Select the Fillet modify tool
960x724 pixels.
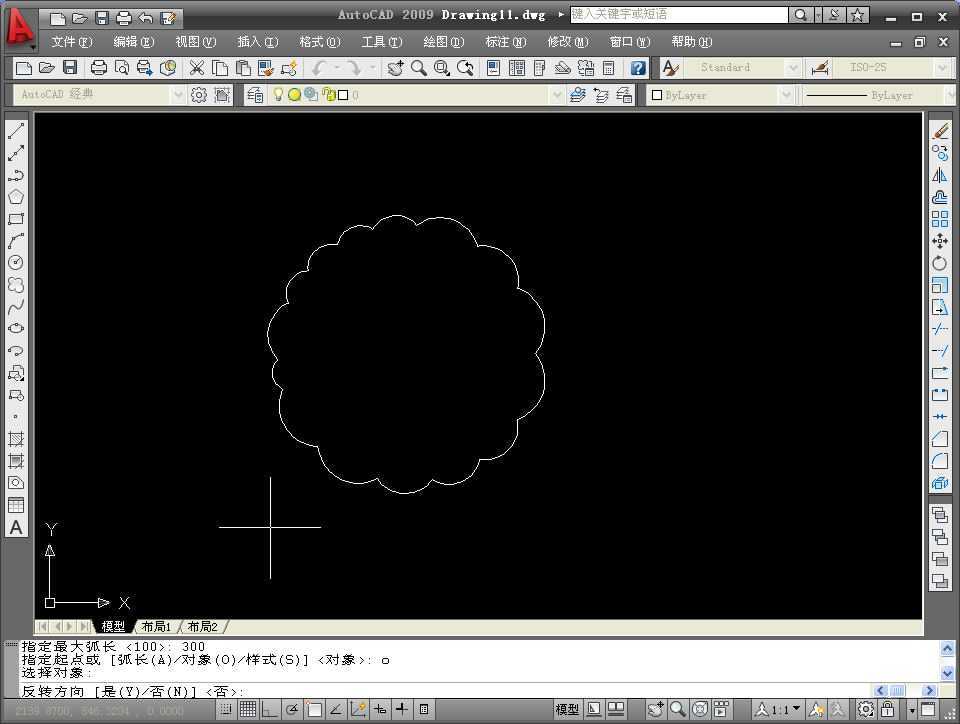[940, 461]
